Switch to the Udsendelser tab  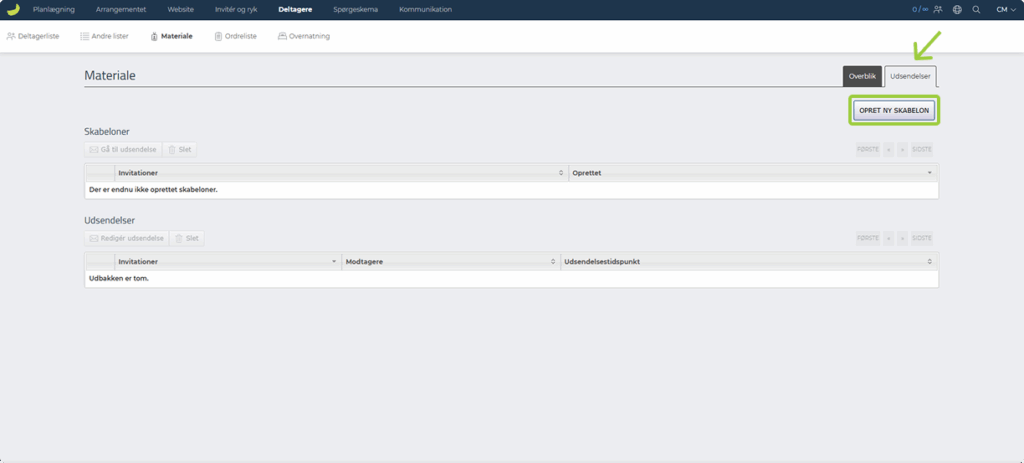(910, 76)
